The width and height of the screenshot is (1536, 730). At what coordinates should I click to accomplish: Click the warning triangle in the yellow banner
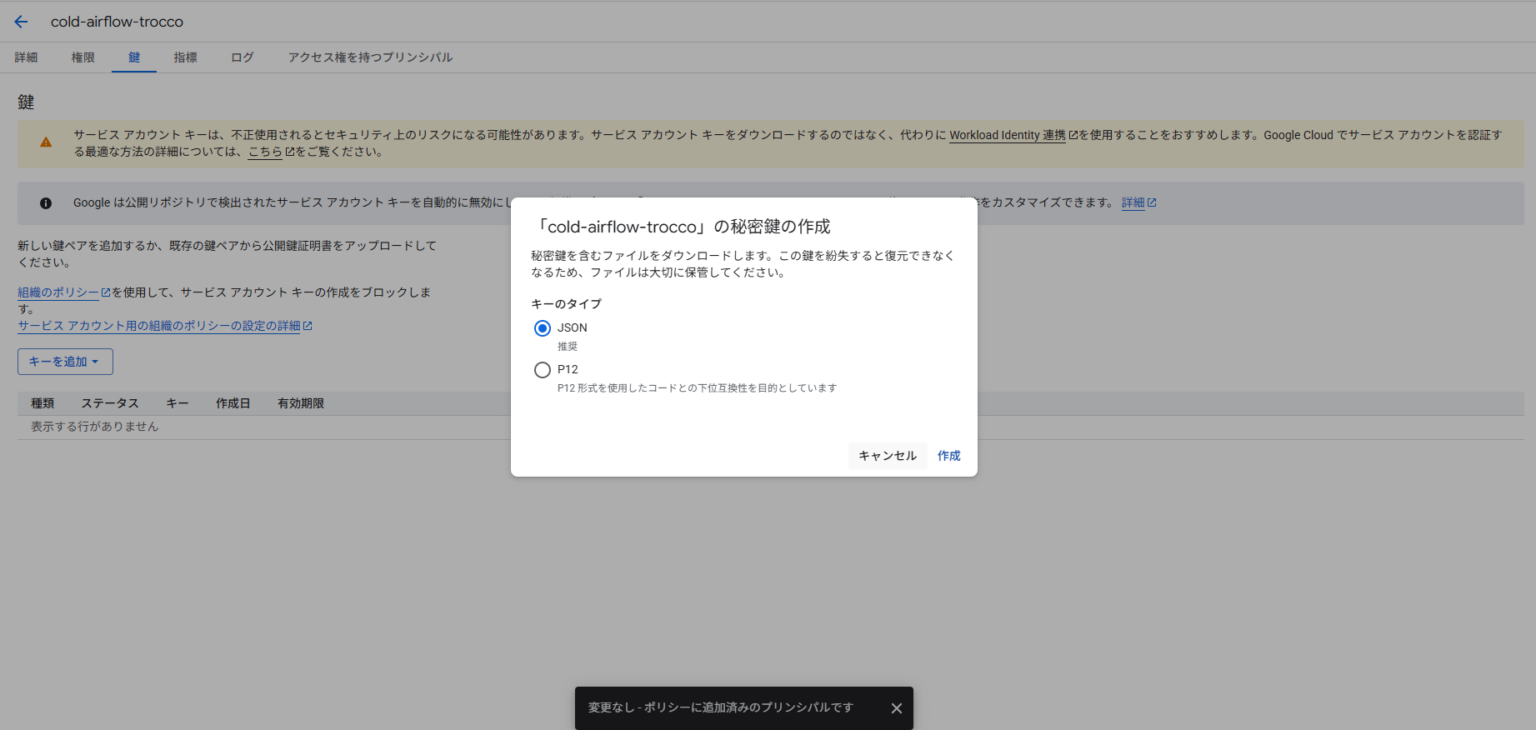tap(45, 141)
